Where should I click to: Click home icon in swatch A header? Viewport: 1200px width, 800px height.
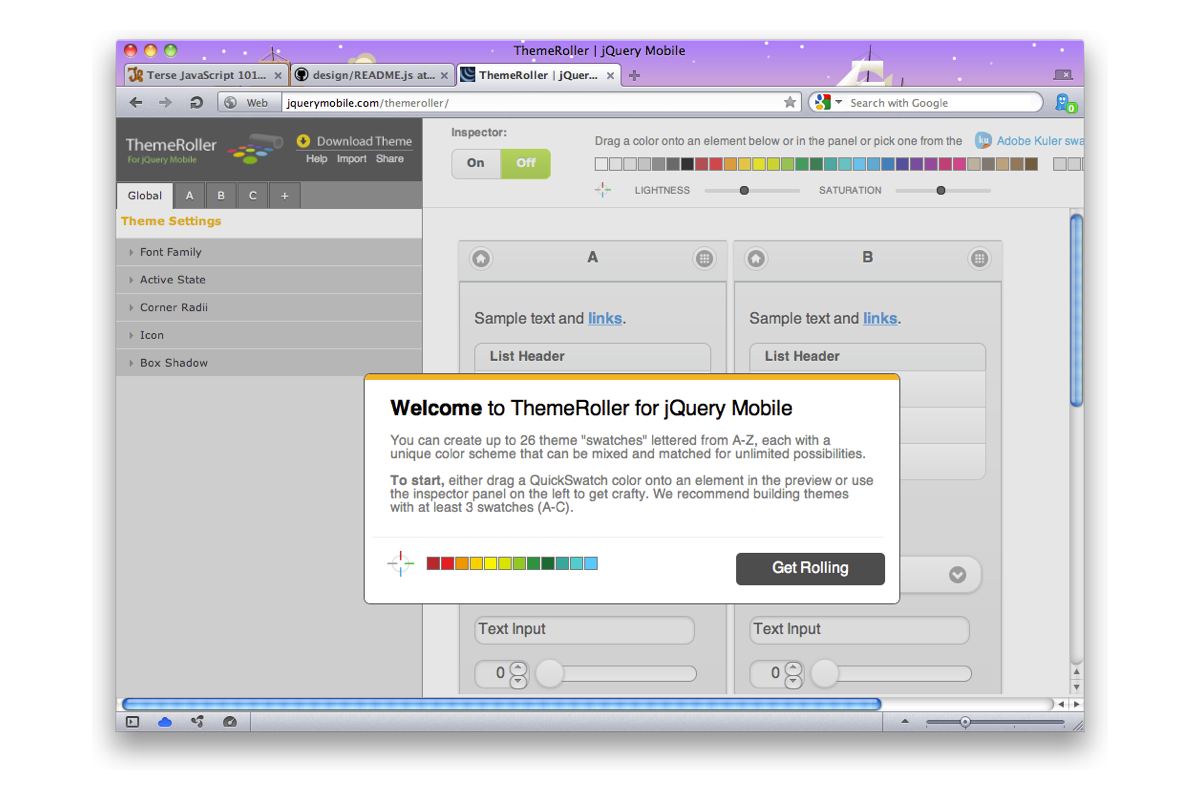coord(481,259)
